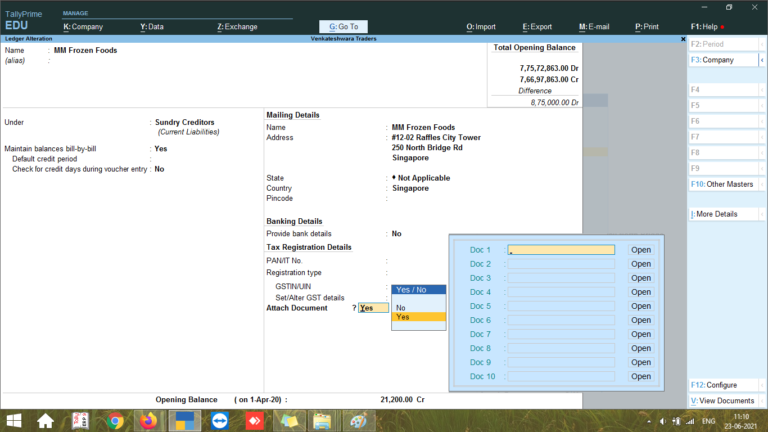768x432 pixels.
Task: Click the Doc 2 input field
Action: tap(561, 264)
